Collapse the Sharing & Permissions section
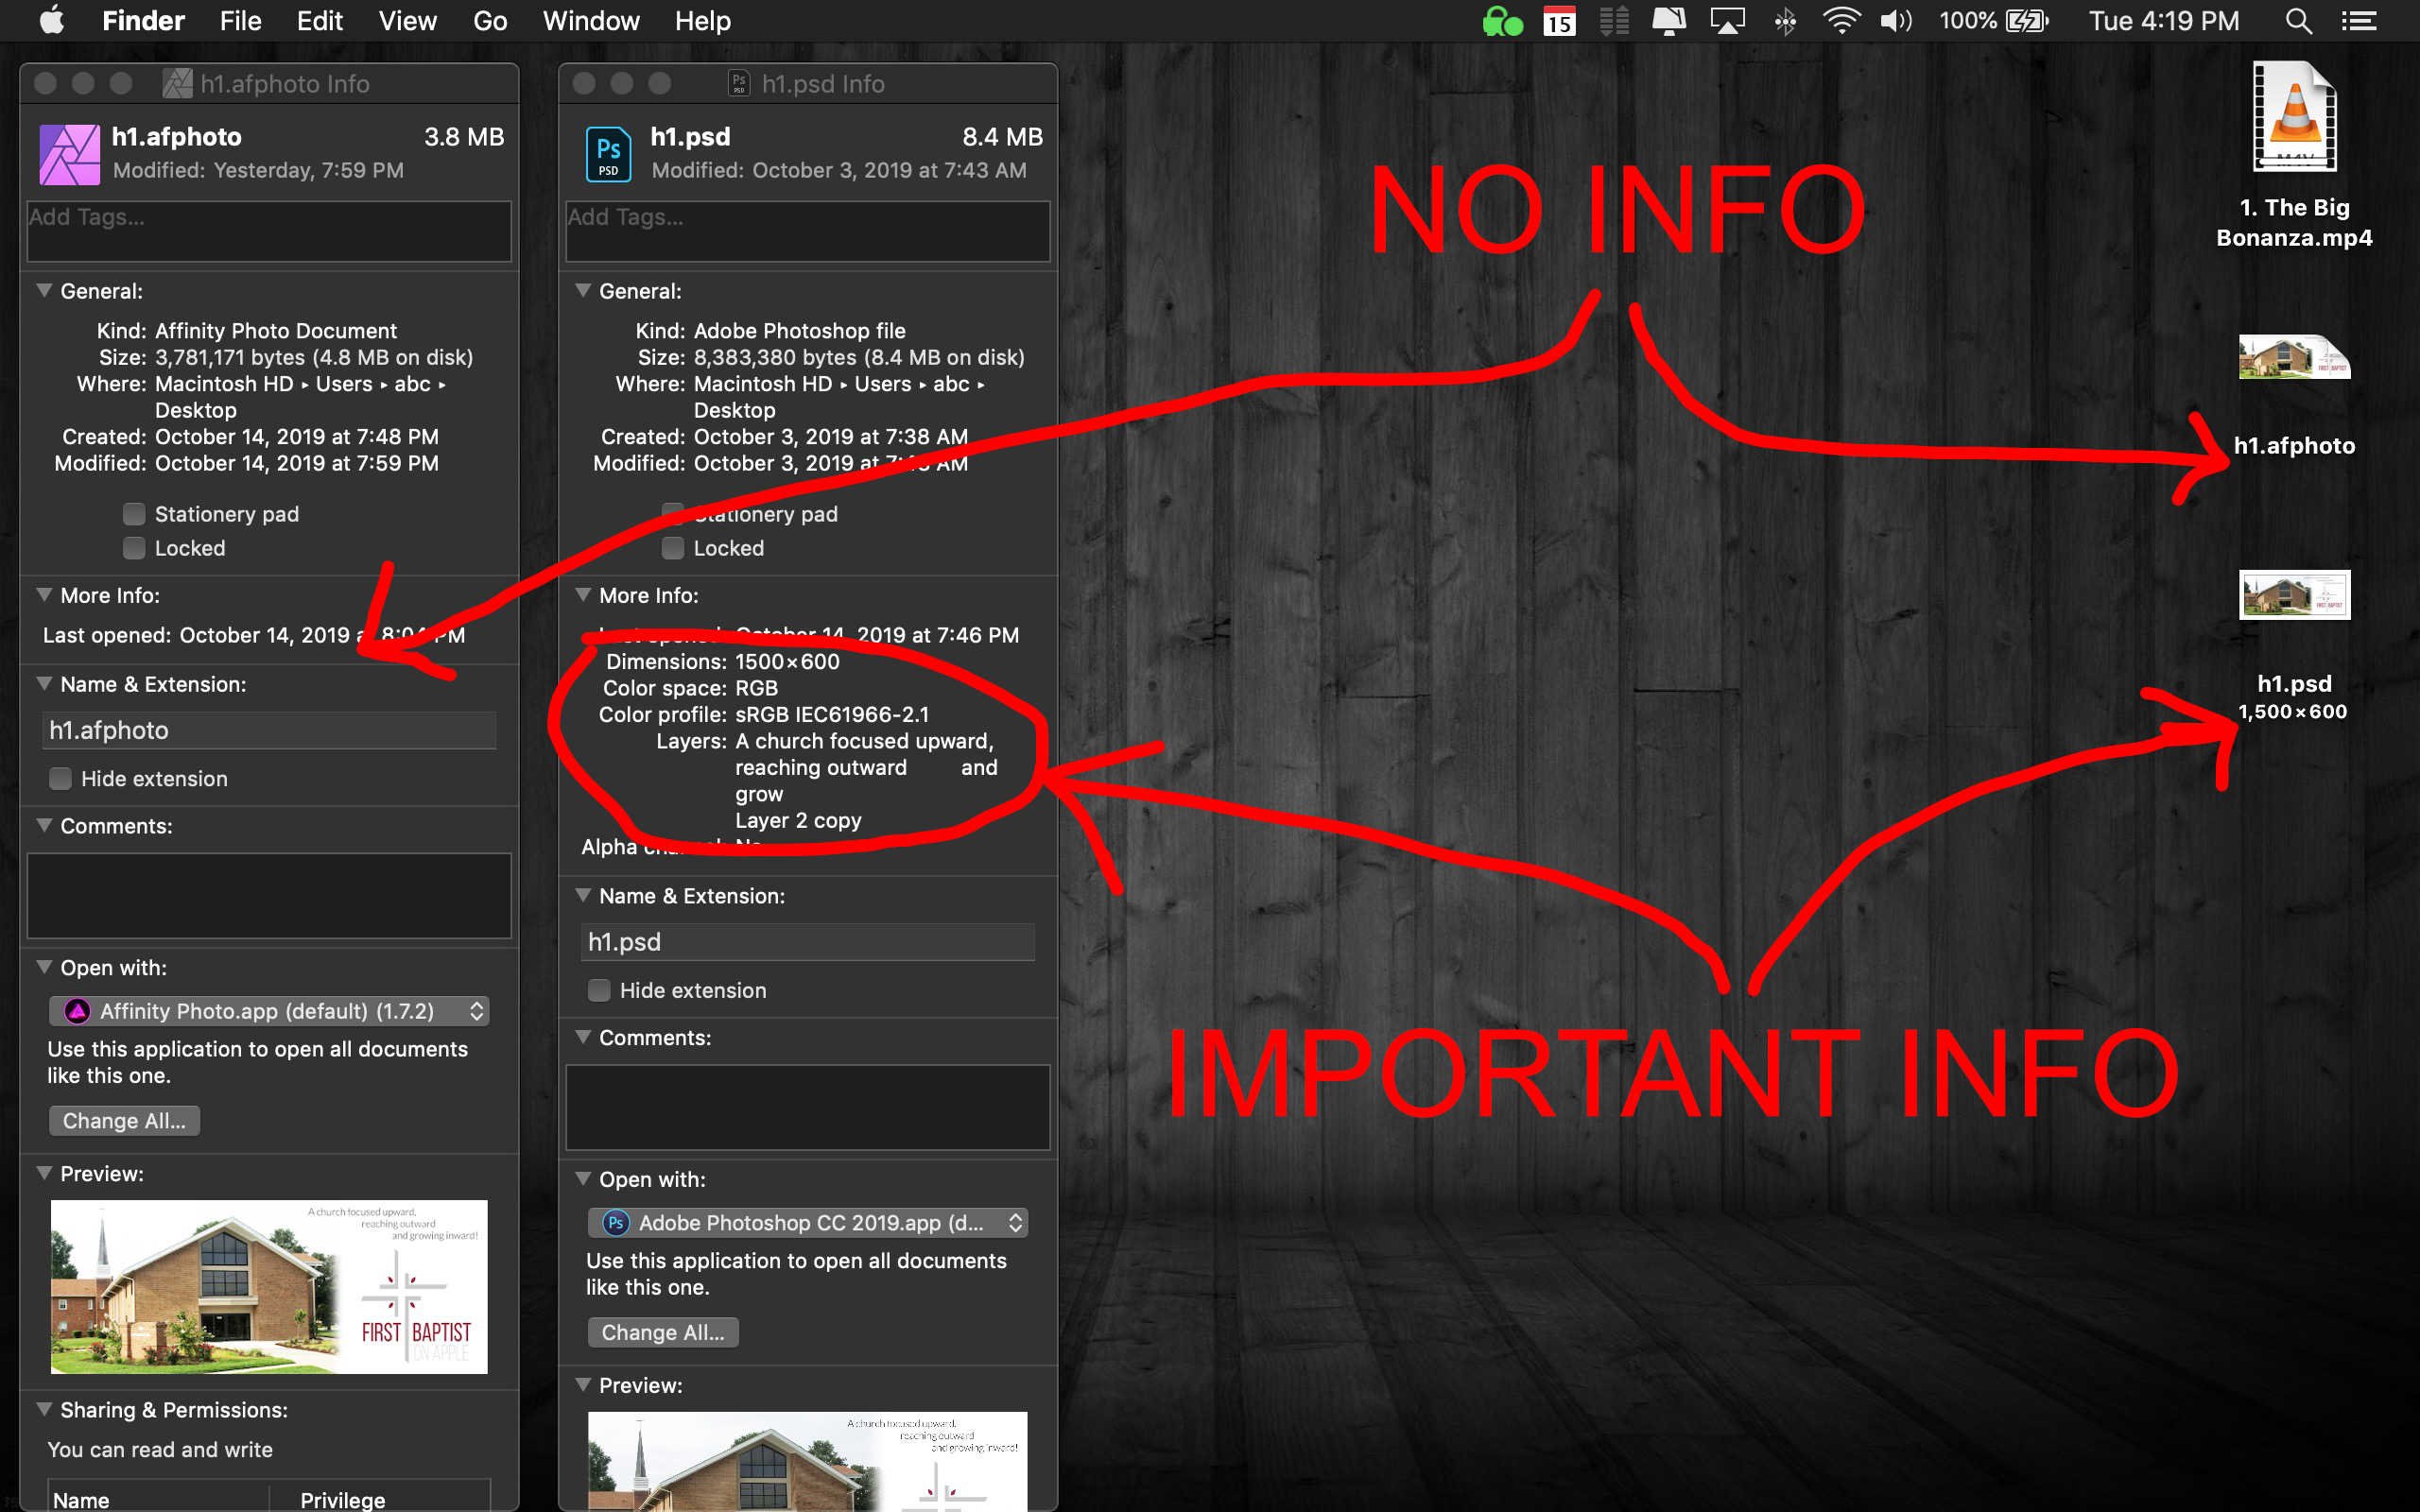Image resolution: width=2420 pixels, height=1512 pixels. tap(47, 1409)
